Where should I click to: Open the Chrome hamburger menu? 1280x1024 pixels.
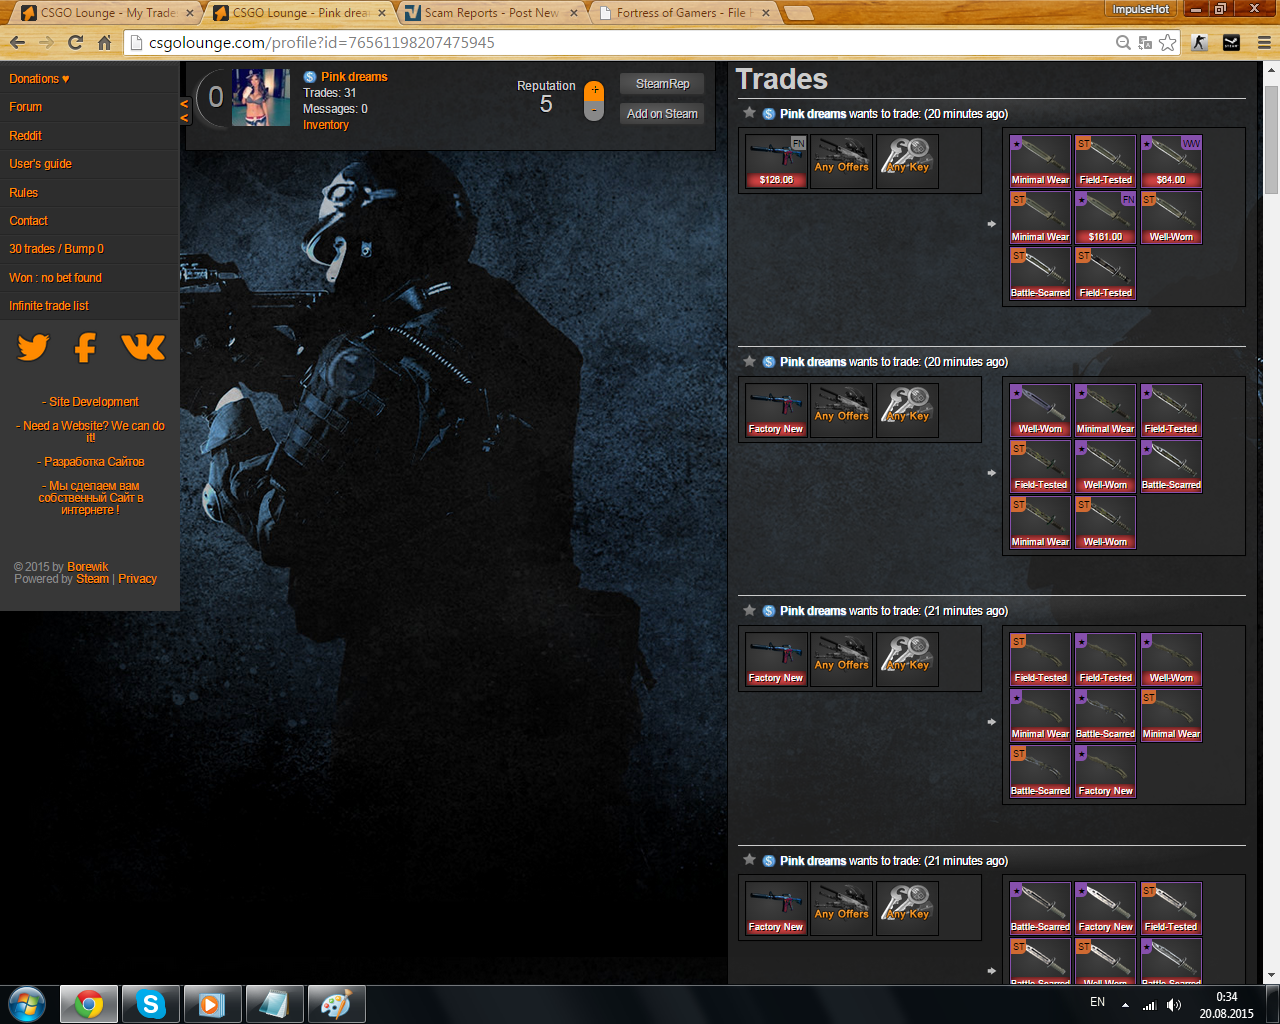(x=1263, y=43)
